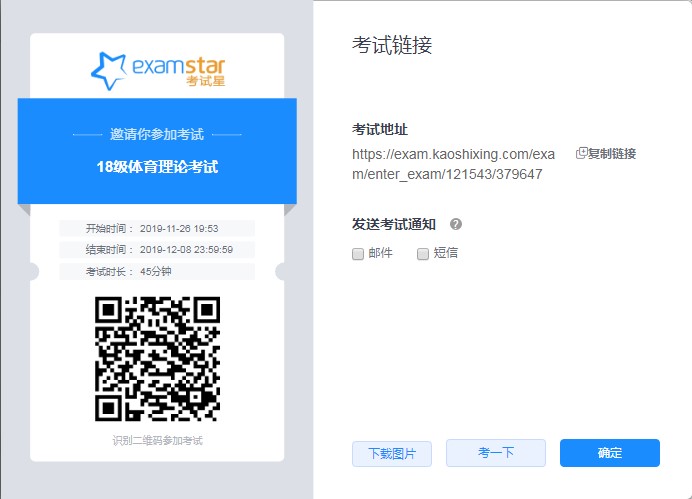Click the examstar 考试星 brand text
This screenshot has width=692, height=499.
click(178, 70)
